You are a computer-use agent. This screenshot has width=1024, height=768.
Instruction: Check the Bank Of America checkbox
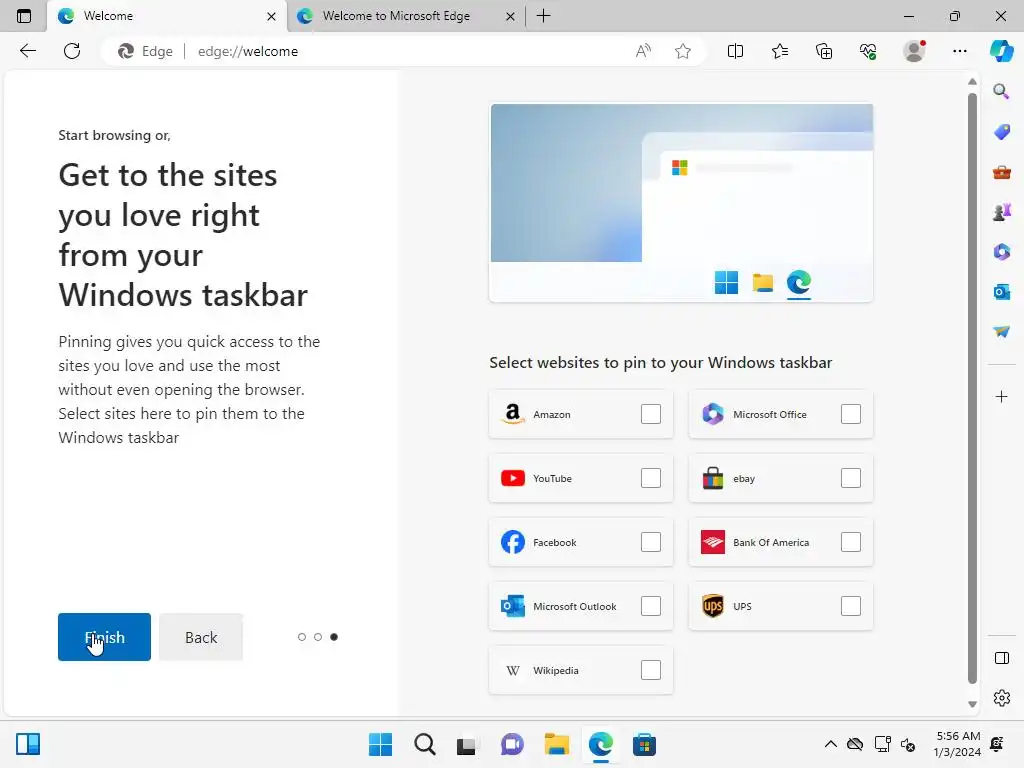point(850,542)
